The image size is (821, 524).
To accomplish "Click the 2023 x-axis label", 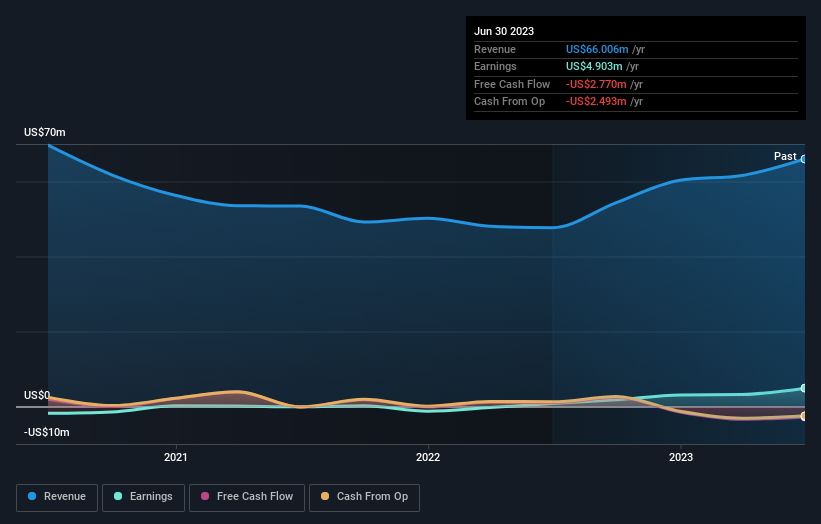I will (x=681, y=457).
